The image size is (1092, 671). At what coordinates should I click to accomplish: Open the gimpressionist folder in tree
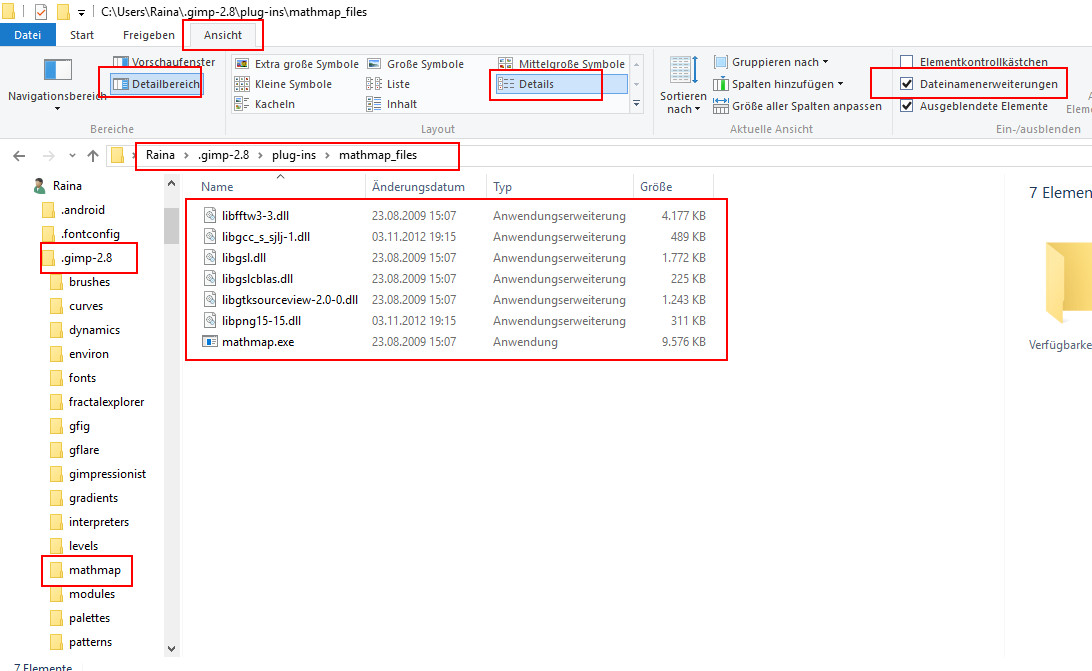coord(107,474)
